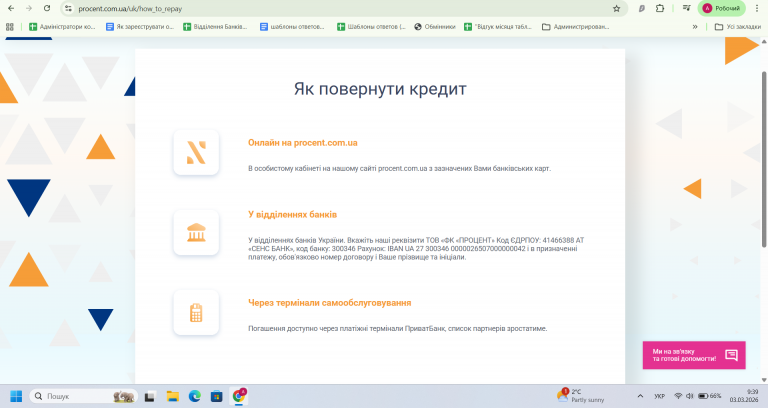Click the bank requisites paragraph with IBAN

click(416, 249)
